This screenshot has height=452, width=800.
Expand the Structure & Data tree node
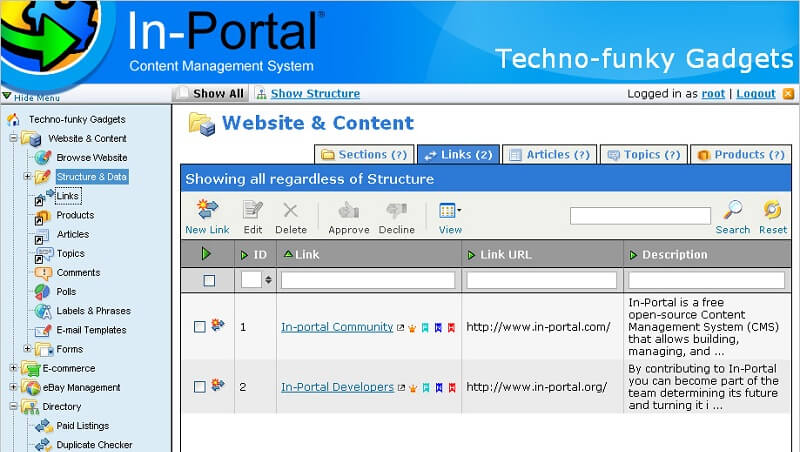pyautogui.click(x=27, y=177)
